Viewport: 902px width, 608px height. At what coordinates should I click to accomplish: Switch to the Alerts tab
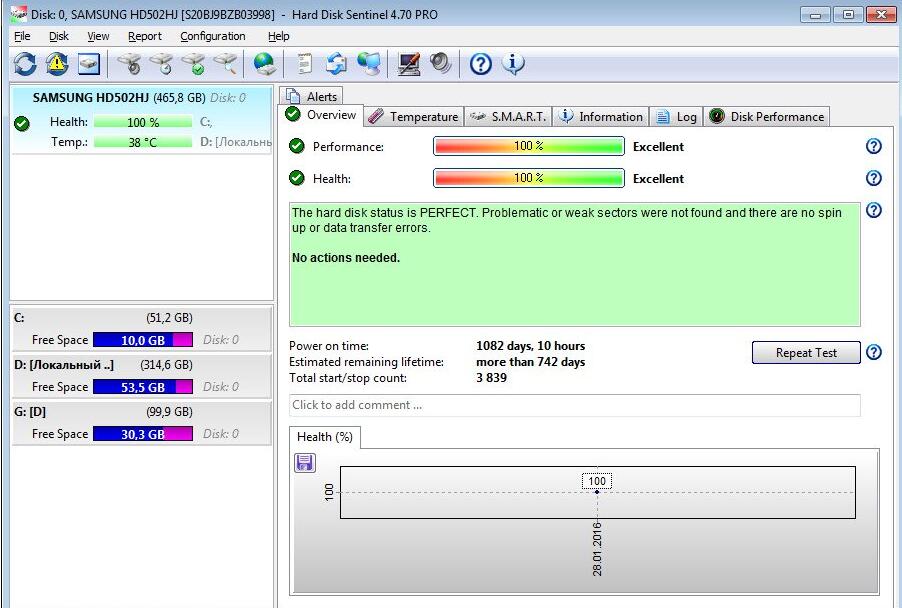coord(311,96)
